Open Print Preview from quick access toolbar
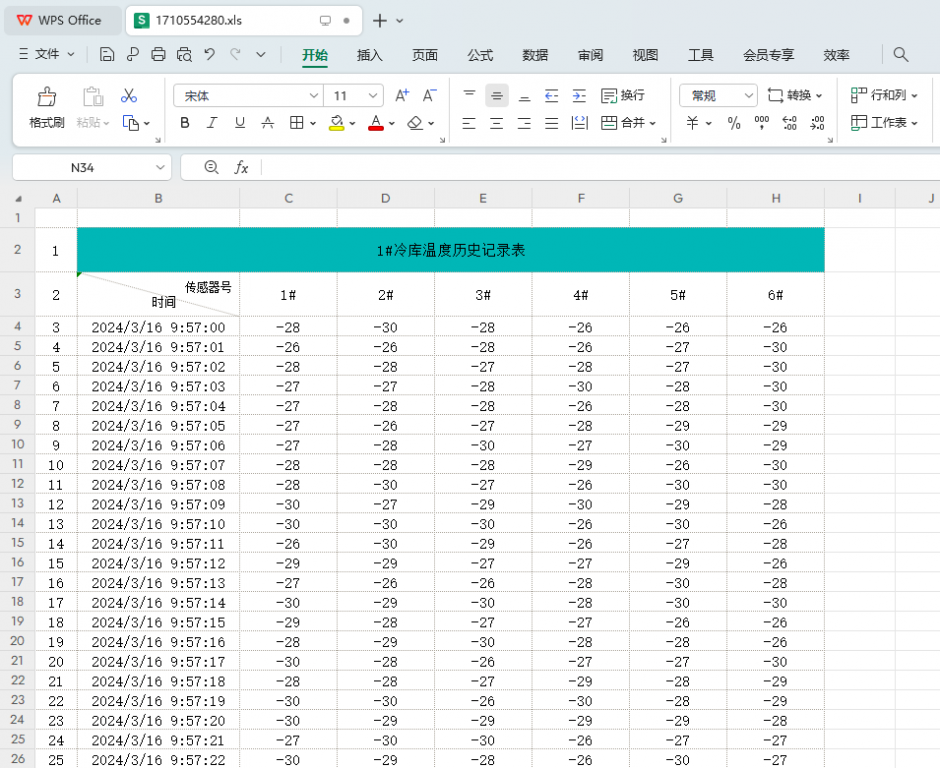Screen dimensions: 940x768 (184, 55)
